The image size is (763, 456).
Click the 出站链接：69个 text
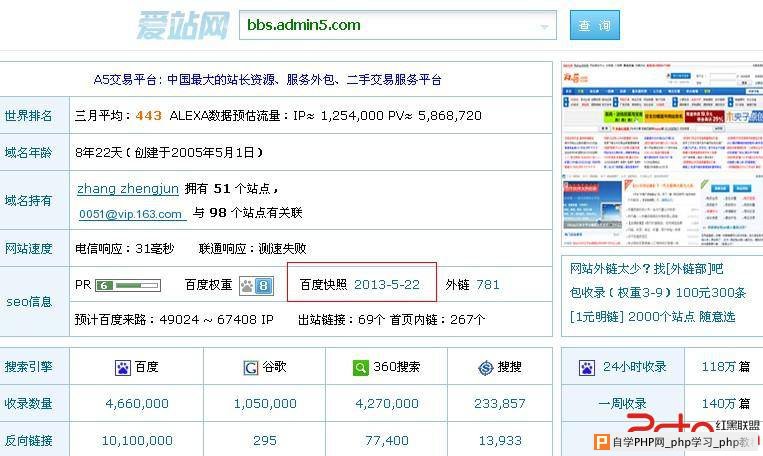click(342, 320)
